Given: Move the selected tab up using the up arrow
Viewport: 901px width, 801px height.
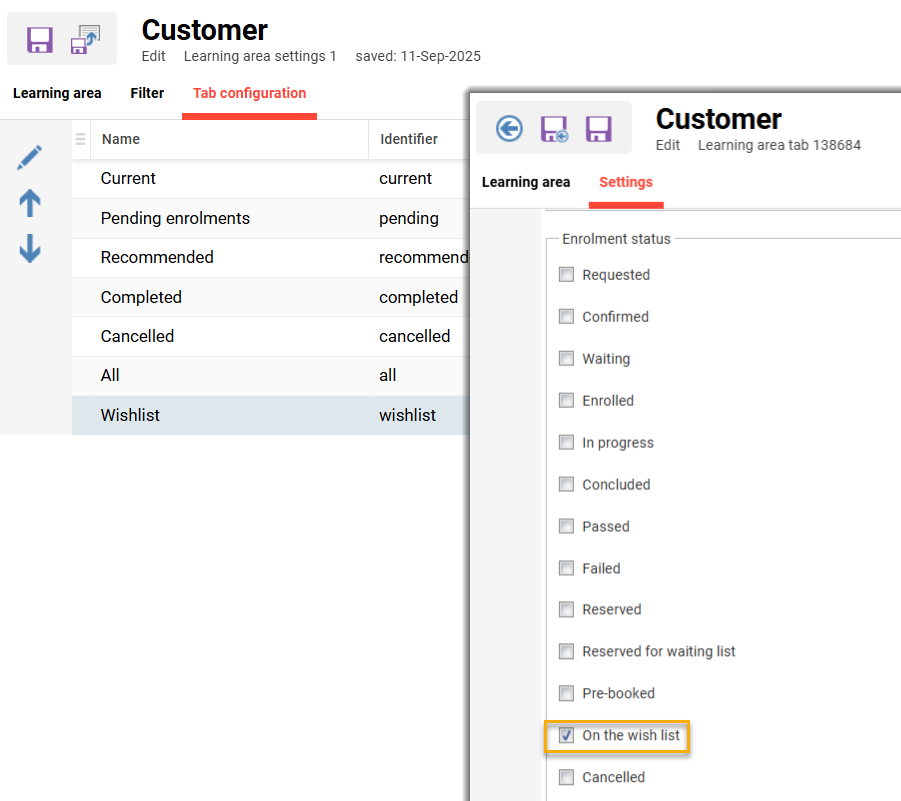Looking at the screenshot, I should (x=29, y=203).
